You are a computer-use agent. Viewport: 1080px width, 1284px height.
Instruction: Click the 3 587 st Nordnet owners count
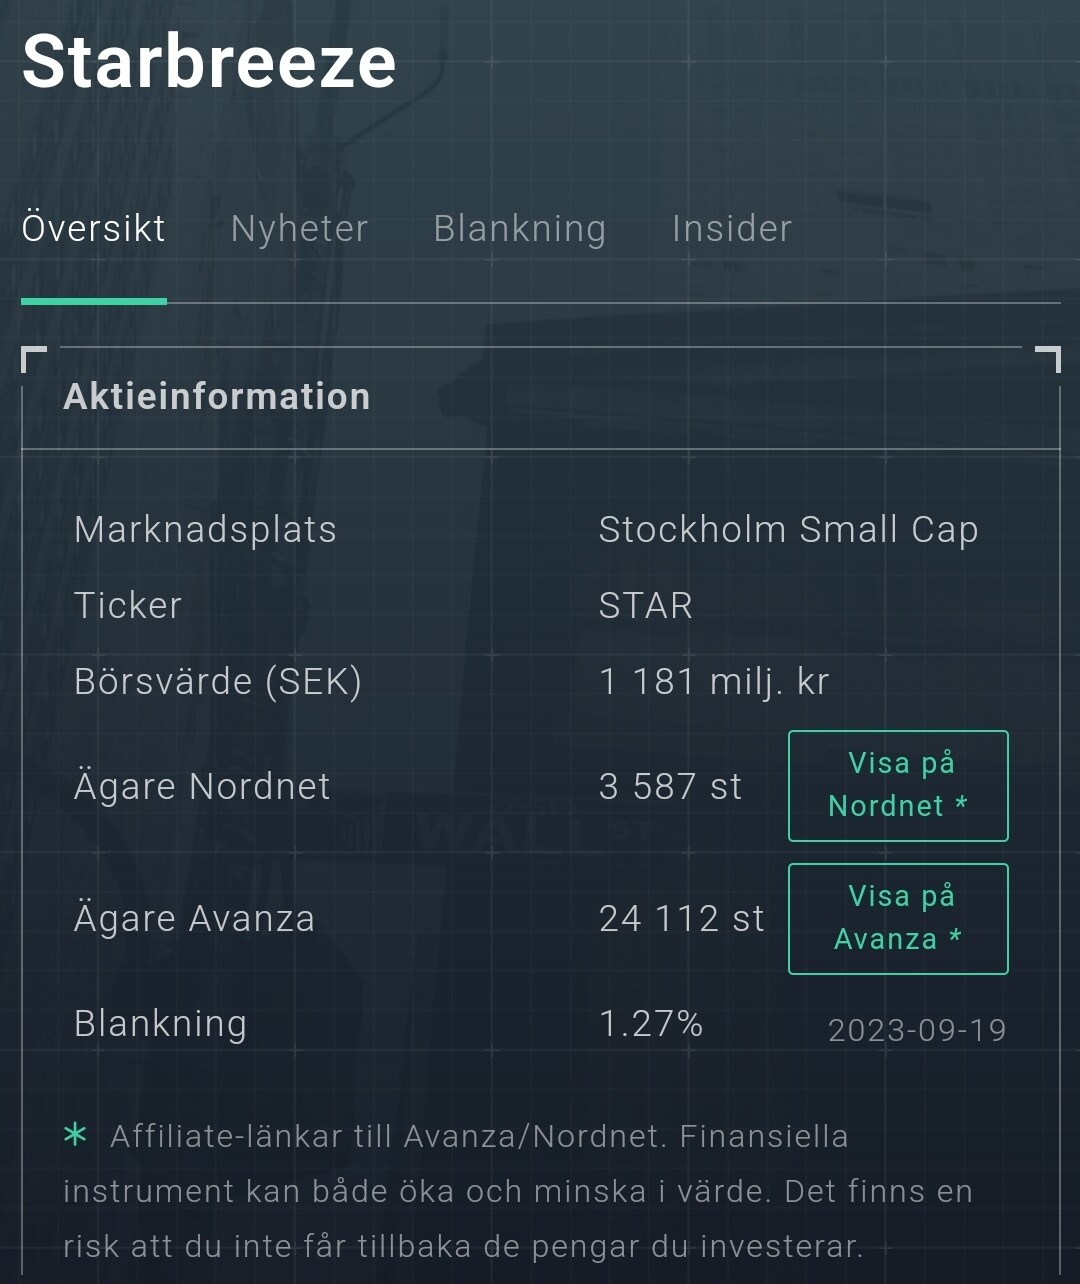pyautogui.click(x=670, y=787)
